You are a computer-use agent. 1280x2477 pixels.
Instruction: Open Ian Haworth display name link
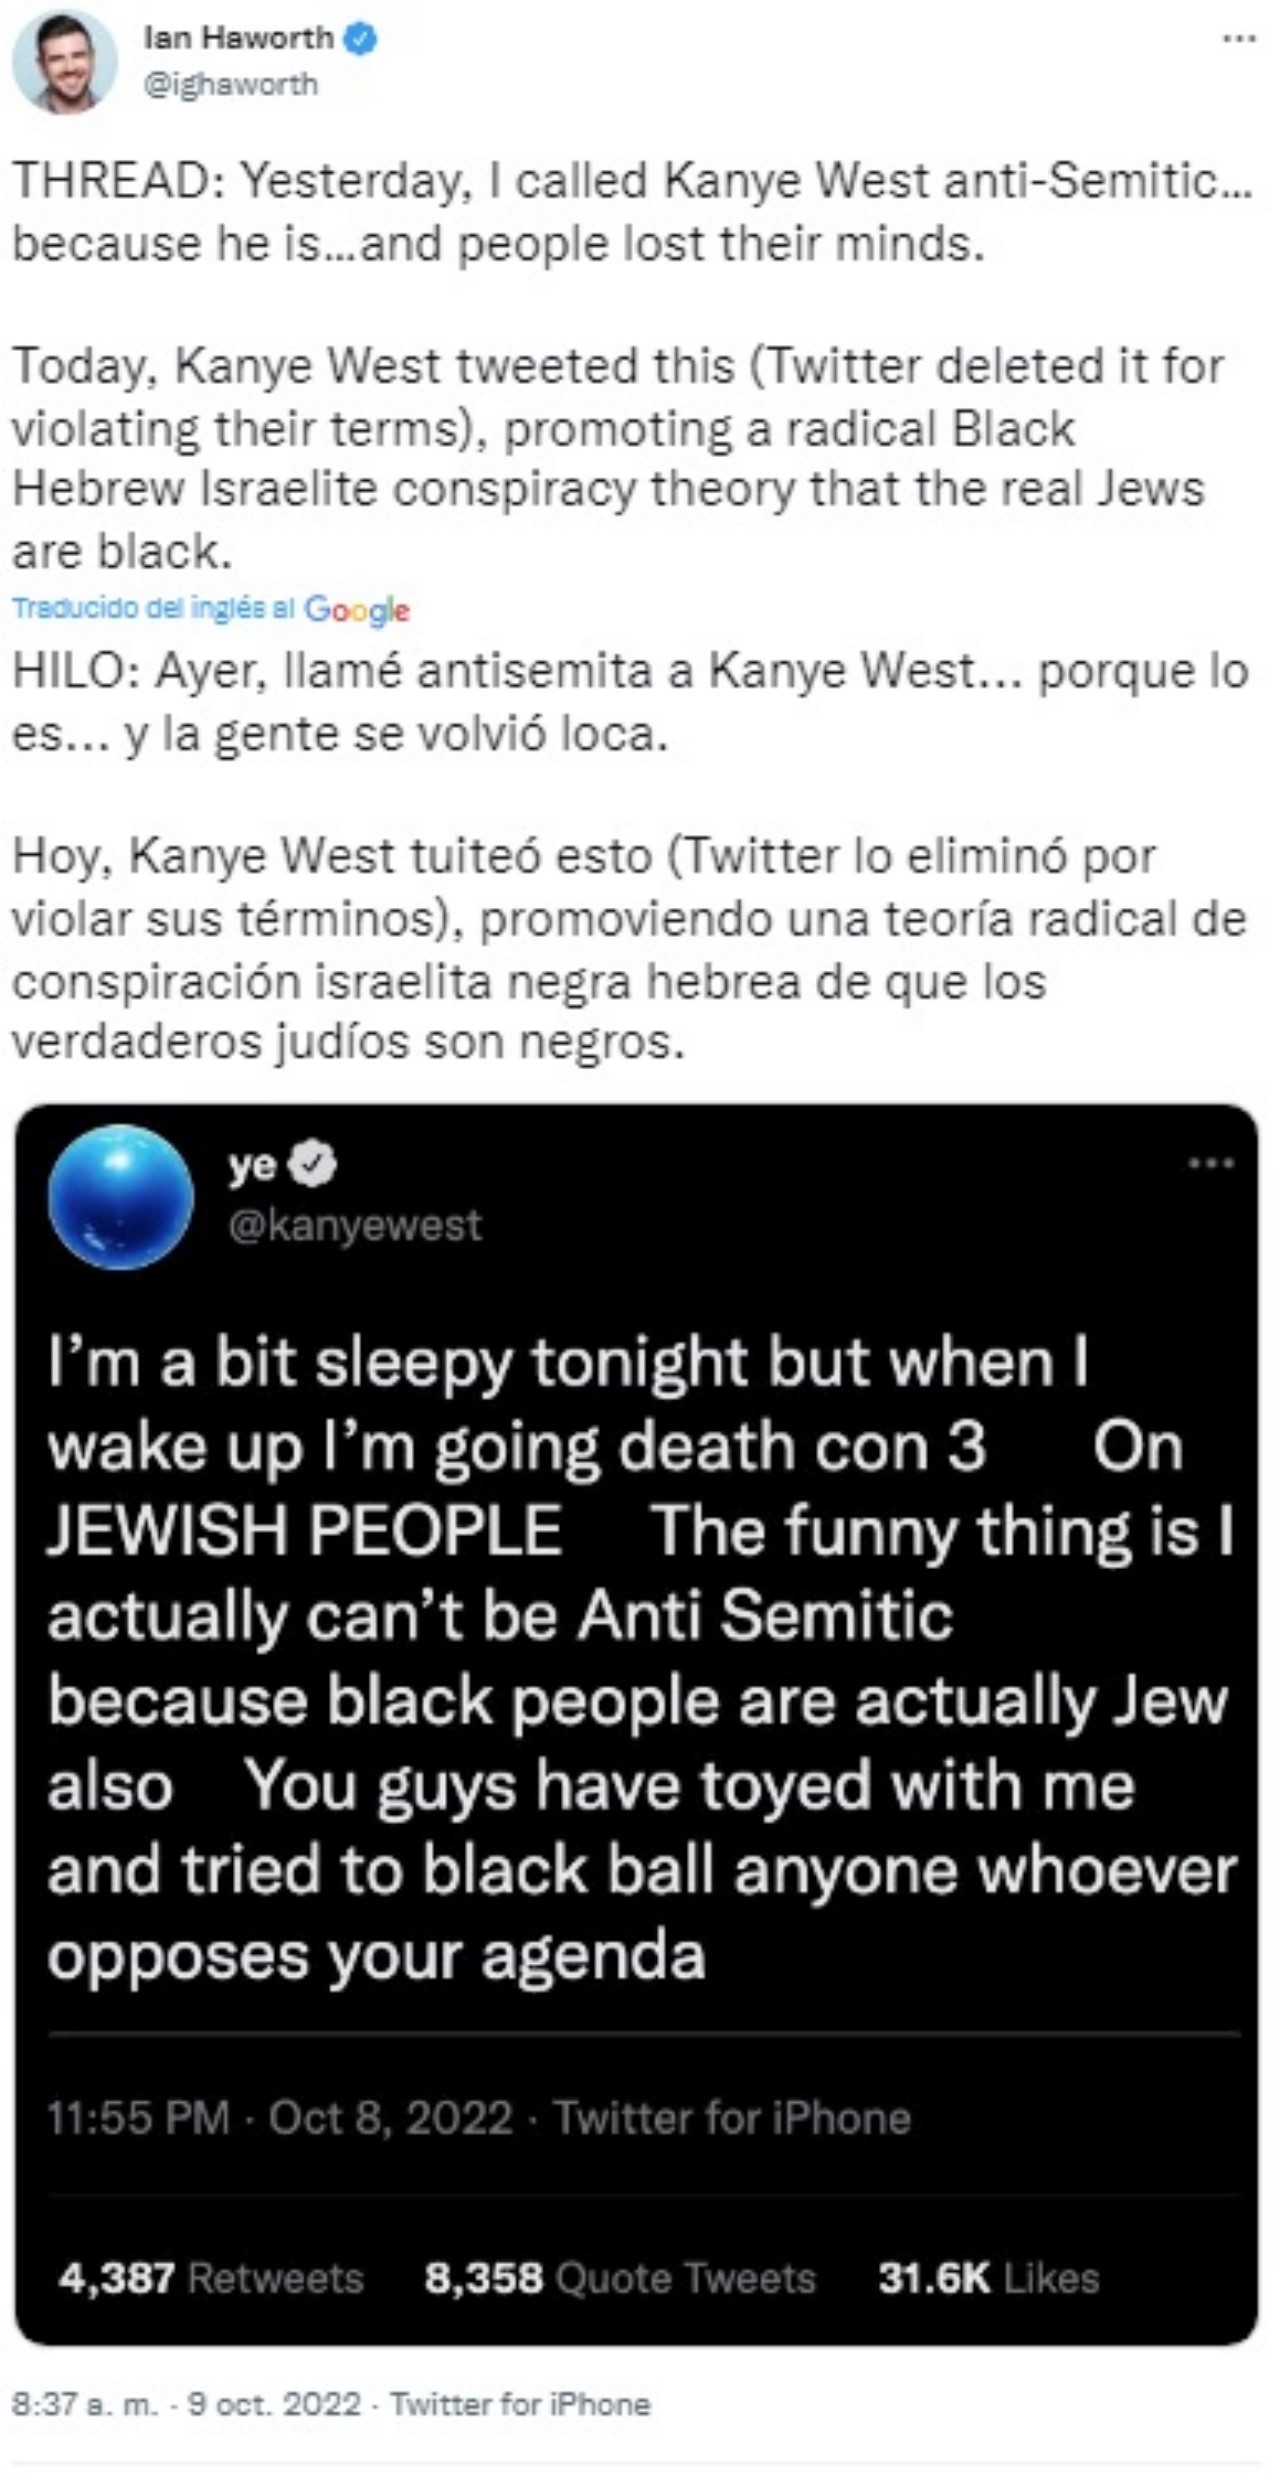[238, 38]
